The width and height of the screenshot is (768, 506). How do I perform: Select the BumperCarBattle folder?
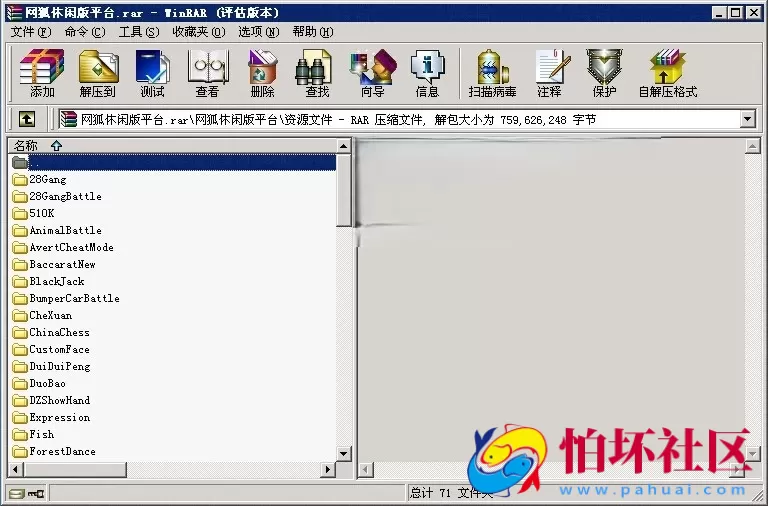(66, 298)
